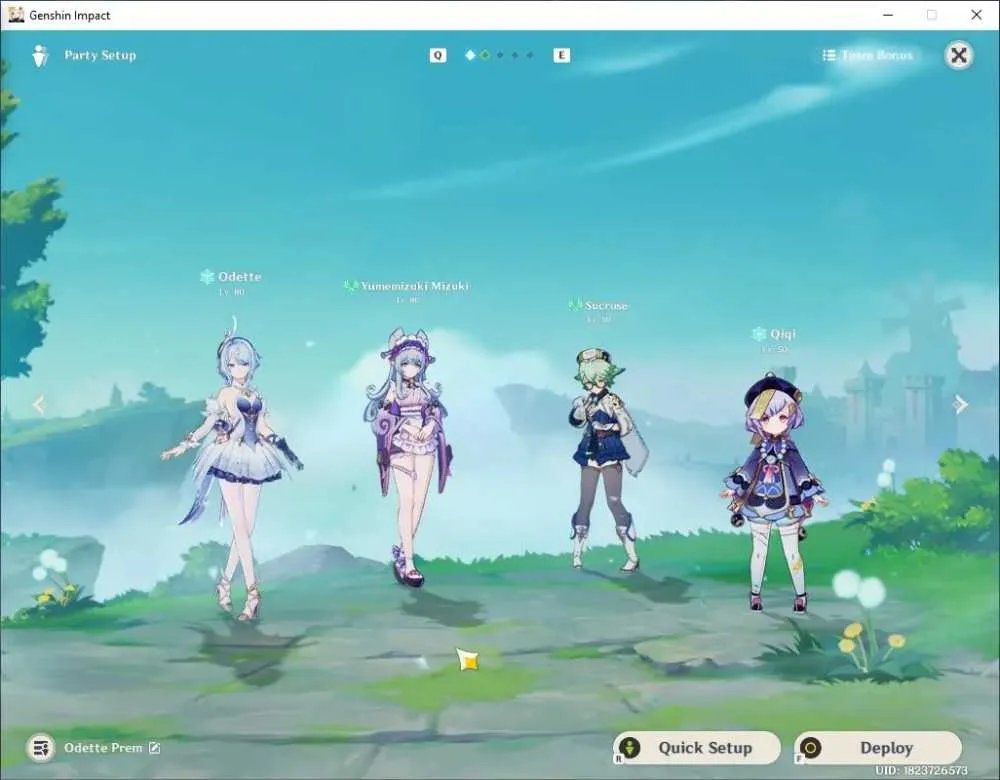
Task: Click the Genshin Impact title bar app icon
Action: click(16, 15)
